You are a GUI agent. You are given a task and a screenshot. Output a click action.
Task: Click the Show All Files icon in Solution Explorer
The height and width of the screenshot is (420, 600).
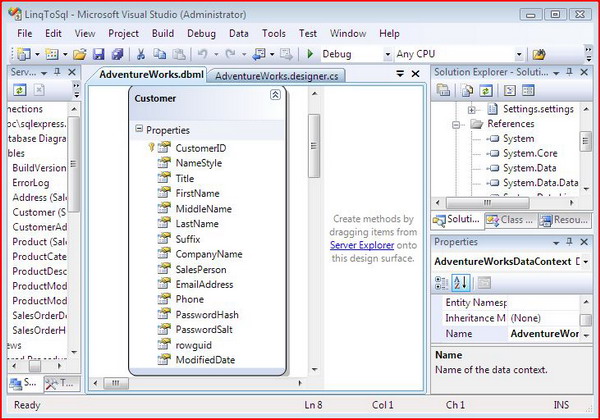coord(467,90)
